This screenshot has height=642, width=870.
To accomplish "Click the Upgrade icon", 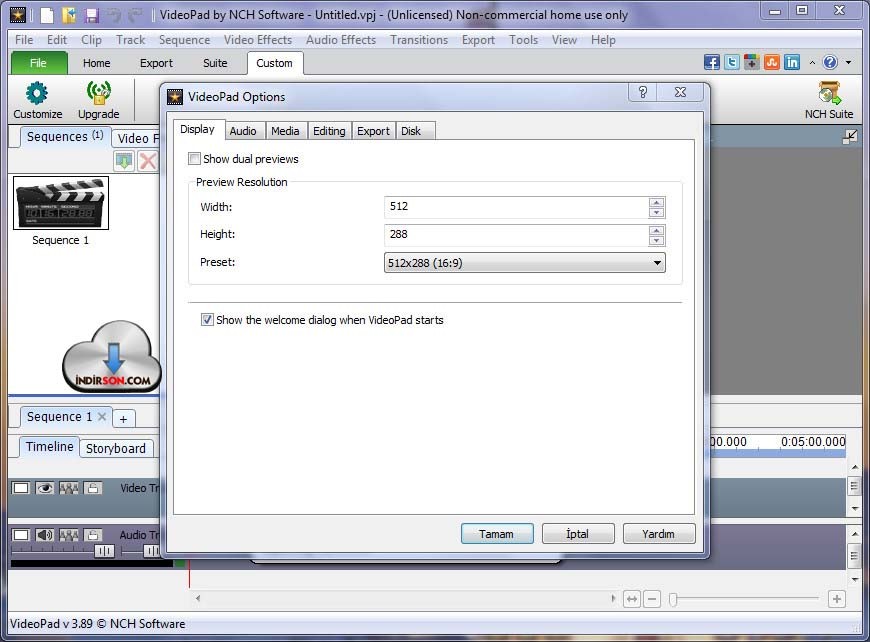I will coord(98,93).
